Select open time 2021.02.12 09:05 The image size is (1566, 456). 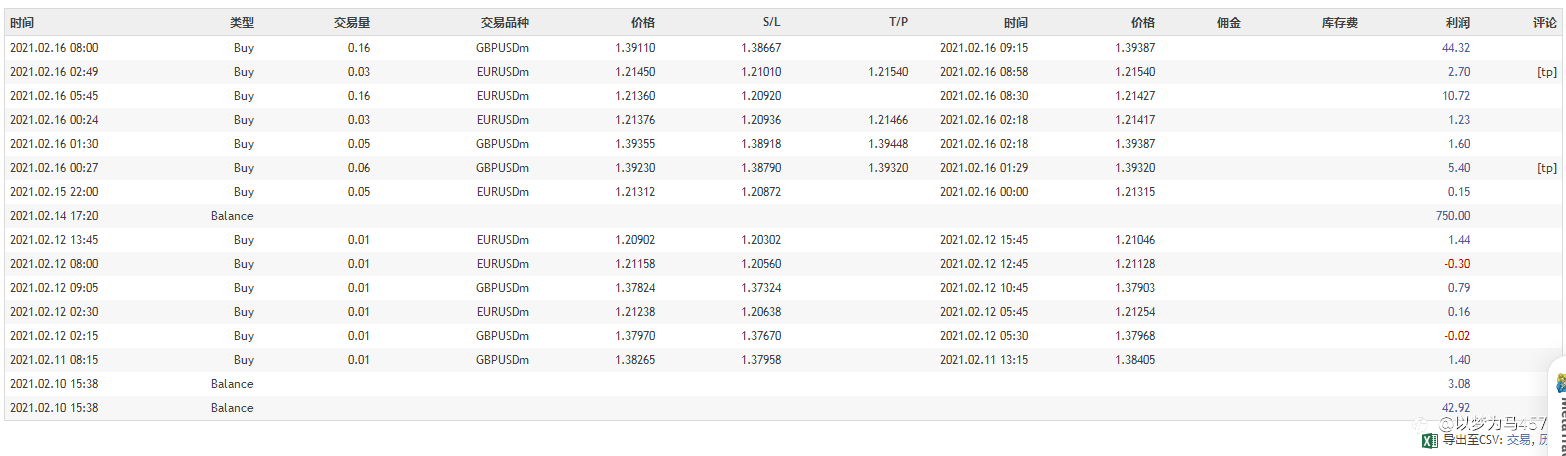point(54,288)
